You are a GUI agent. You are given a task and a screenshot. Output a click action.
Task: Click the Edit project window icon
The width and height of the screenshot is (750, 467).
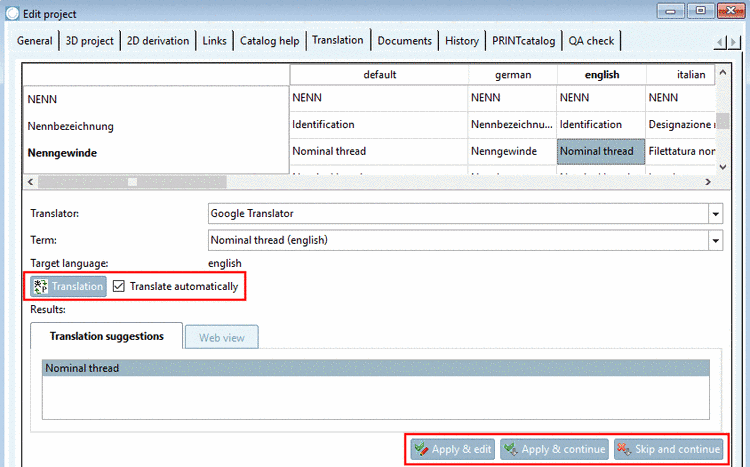[12, 13]
